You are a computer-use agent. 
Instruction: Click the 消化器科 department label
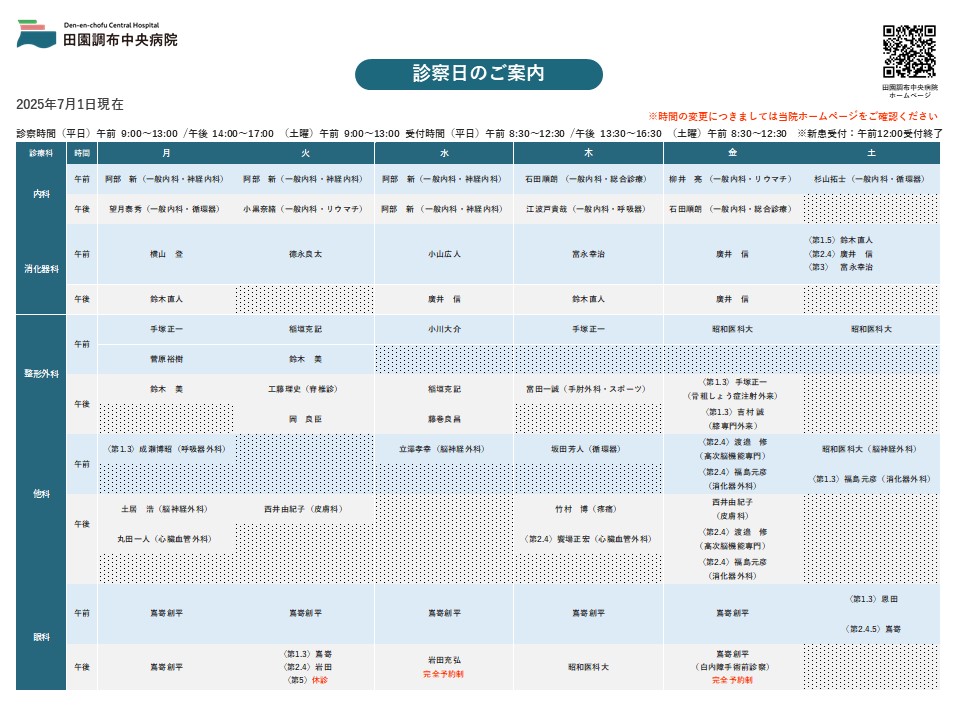41,269
